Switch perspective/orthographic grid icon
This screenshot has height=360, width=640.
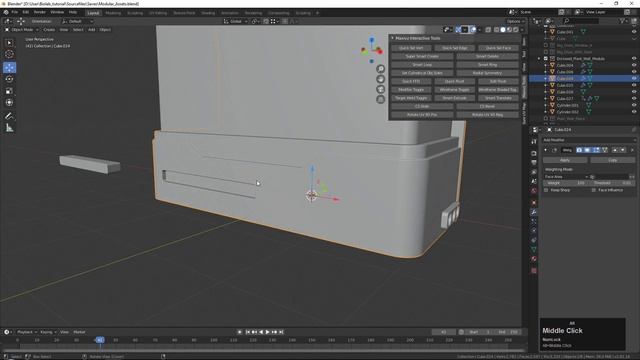380,100
